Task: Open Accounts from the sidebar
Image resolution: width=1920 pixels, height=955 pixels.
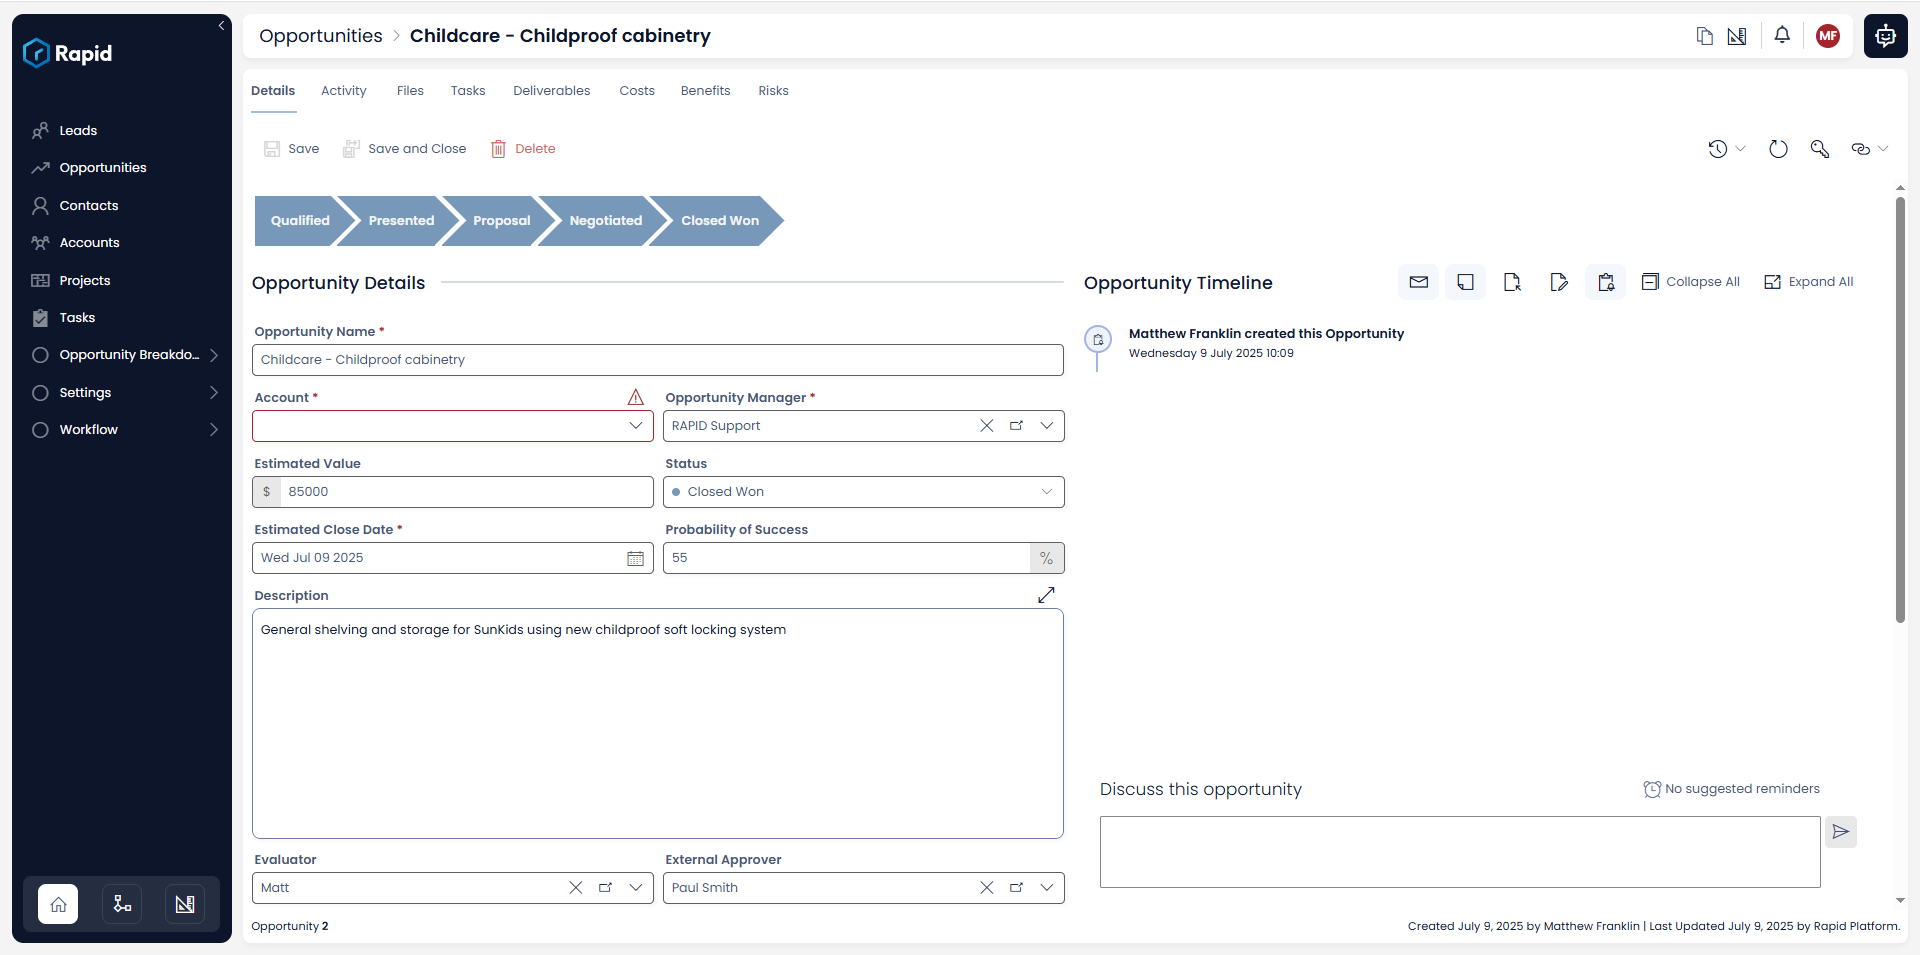Action: [x=89, y=243]
